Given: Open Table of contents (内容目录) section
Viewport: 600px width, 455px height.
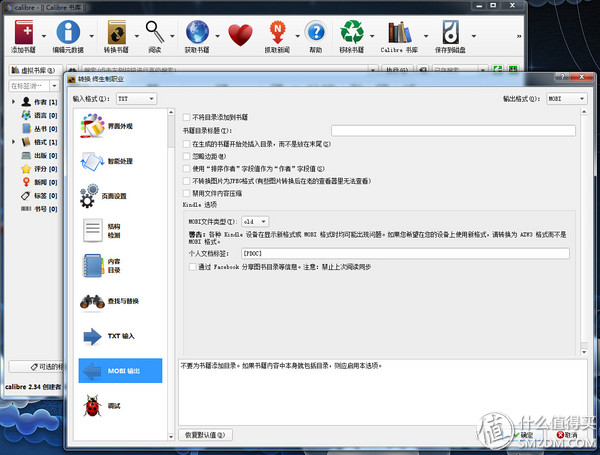Looking at the screenshot, I should click(120, 266).
